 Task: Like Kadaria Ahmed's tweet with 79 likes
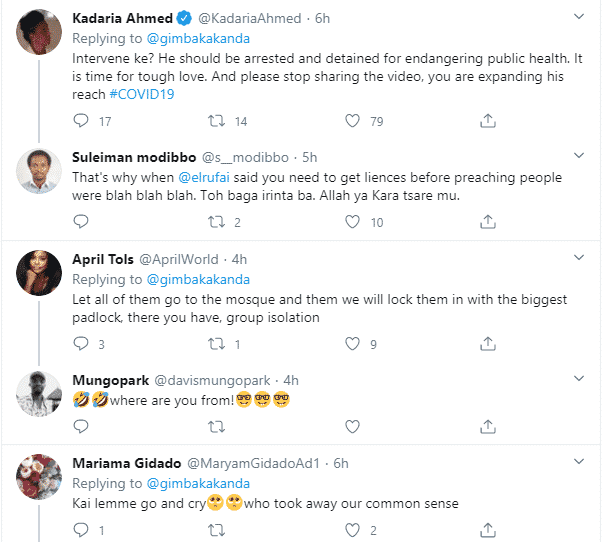(x=352, y=121)
